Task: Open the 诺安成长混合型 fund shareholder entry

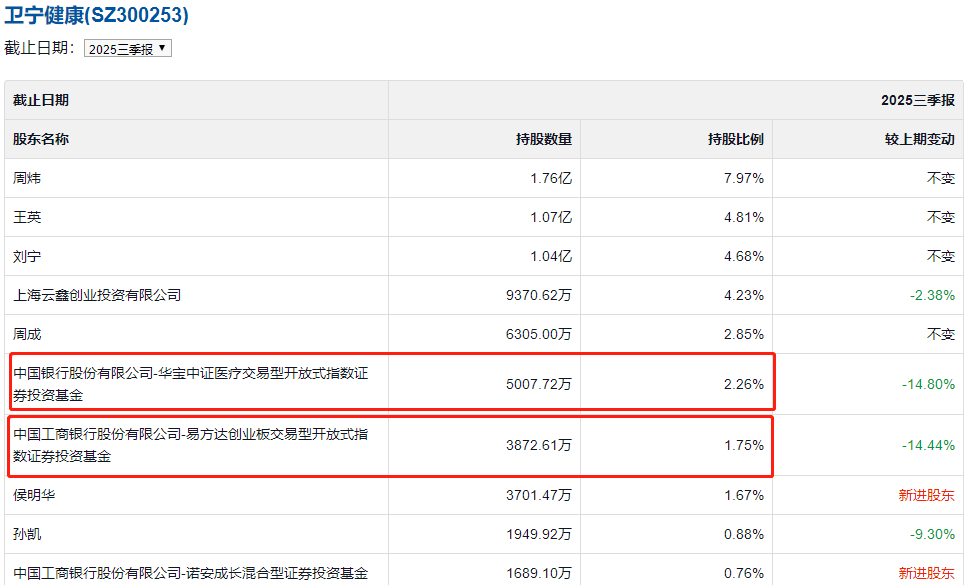Action: 190,573
